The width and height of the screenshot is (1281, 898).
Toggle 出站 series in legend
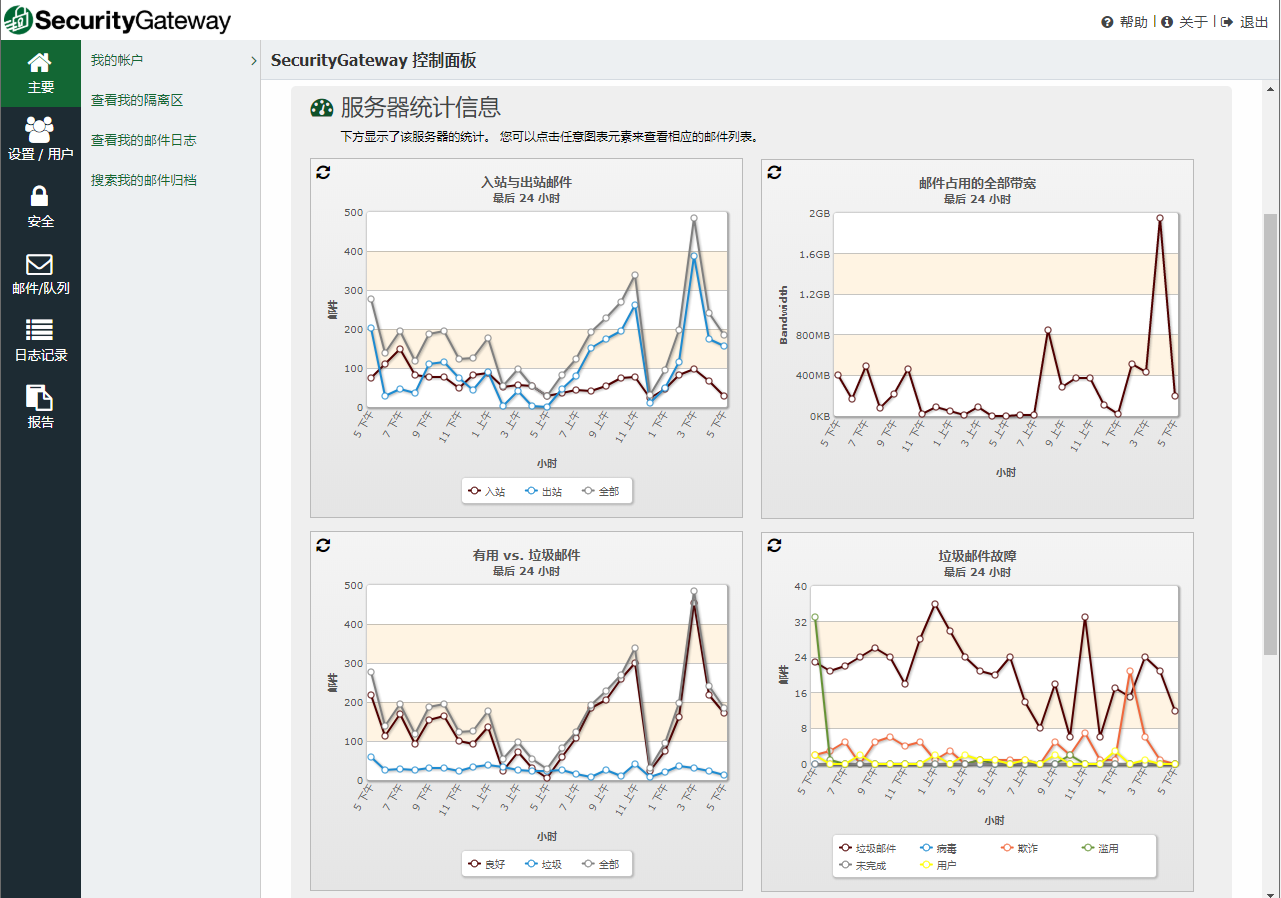click(x=543, y=491)
